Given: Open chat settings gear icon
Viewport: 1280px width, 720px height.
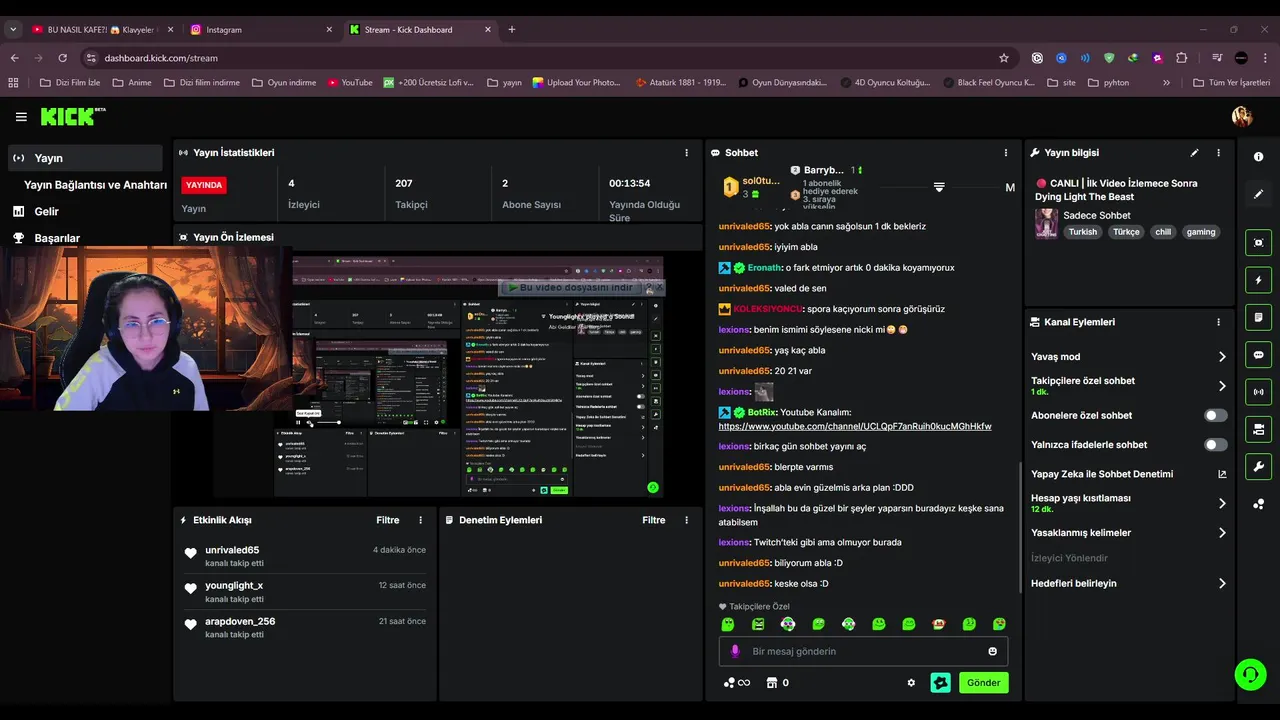Looking at the screenshot, I should (911, 683).
